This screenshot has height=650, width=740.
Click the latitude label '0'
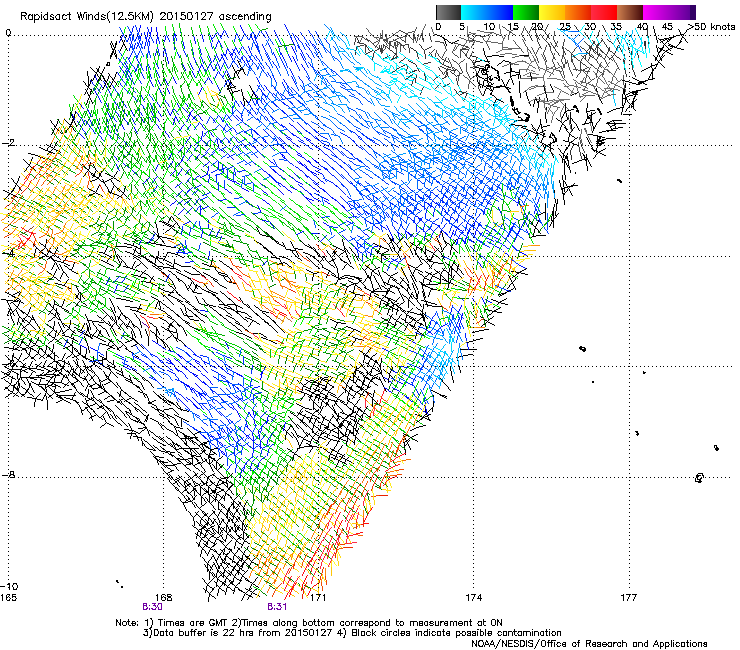click(8, 33)
